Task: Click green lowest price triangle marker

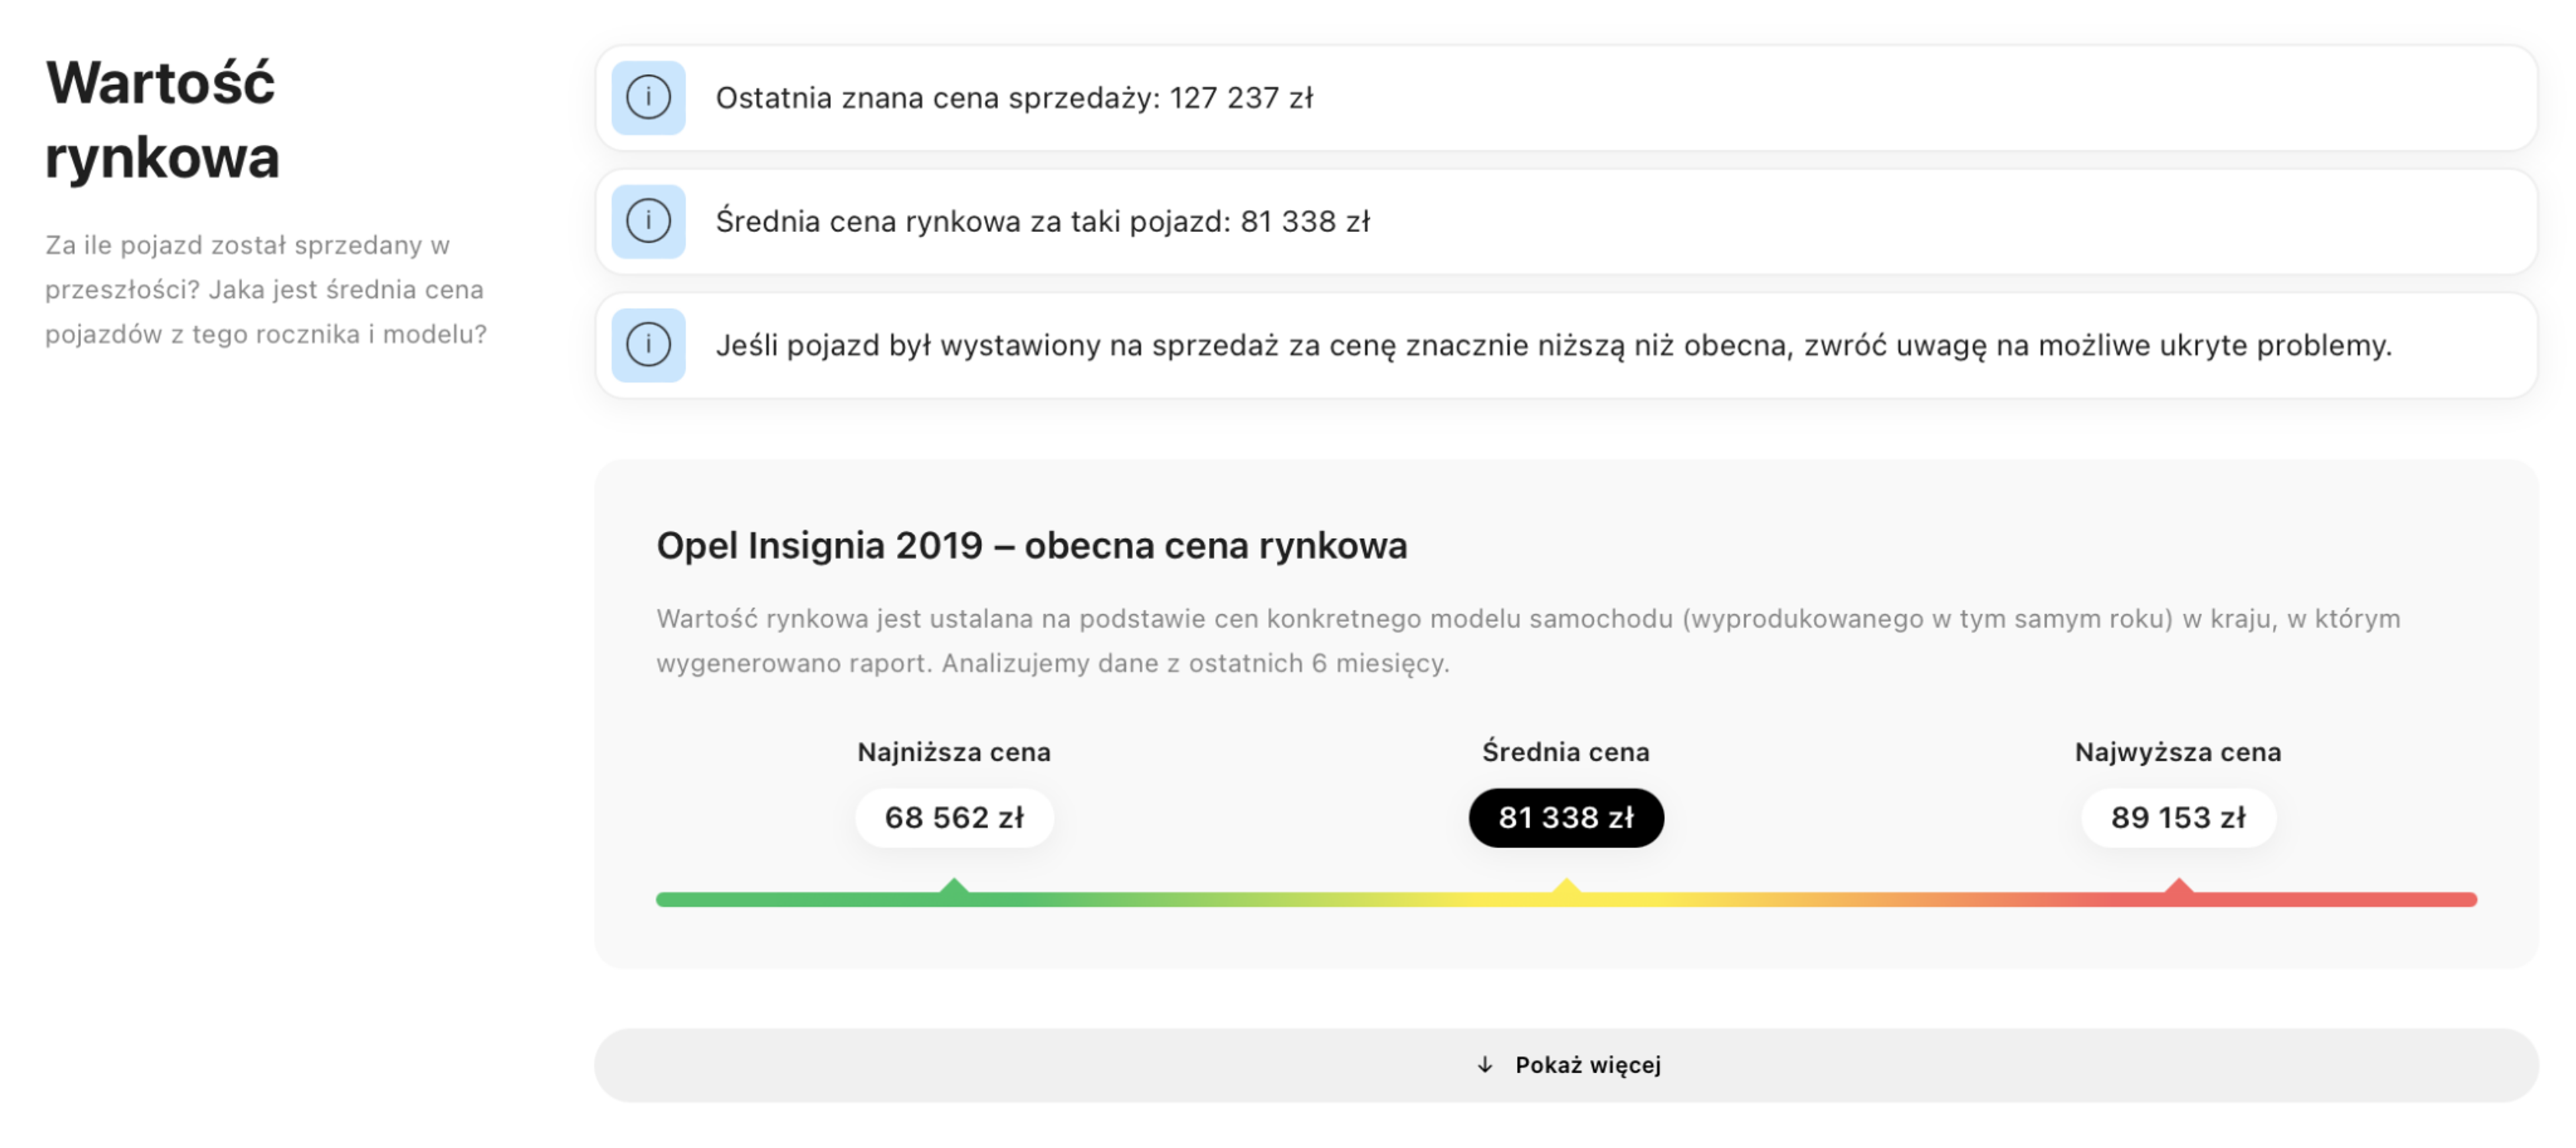Action: pyautogui.click(x=954, y=887)
